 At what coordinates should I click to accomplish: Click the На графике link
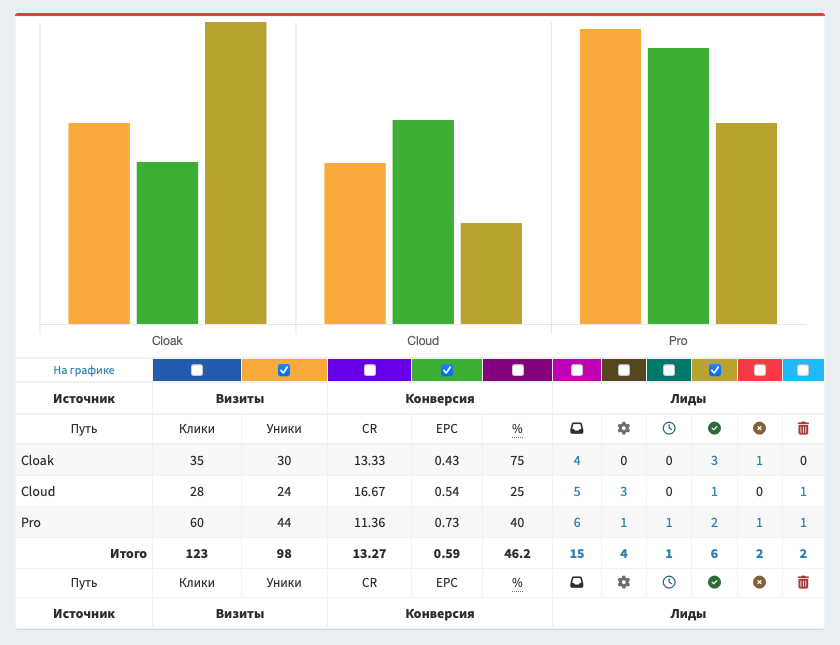pyautogui.click(x=84, y=370)
